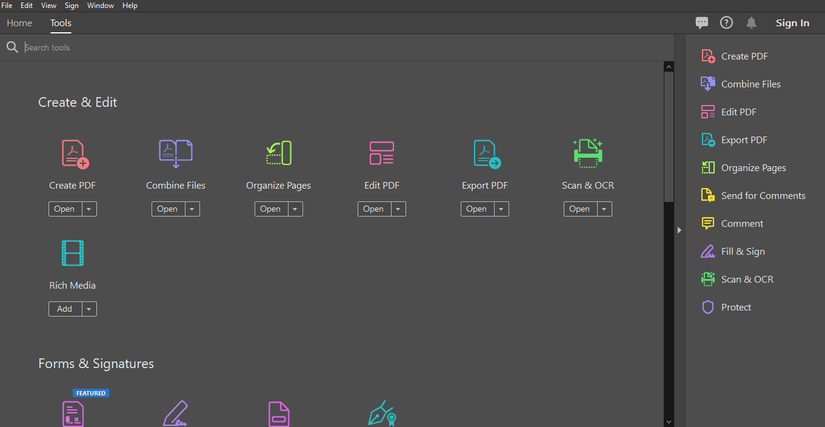Click the Organize Pages tool icon
Image resolution: width=825 pixels, height=427 pixels.
(279, 153)
